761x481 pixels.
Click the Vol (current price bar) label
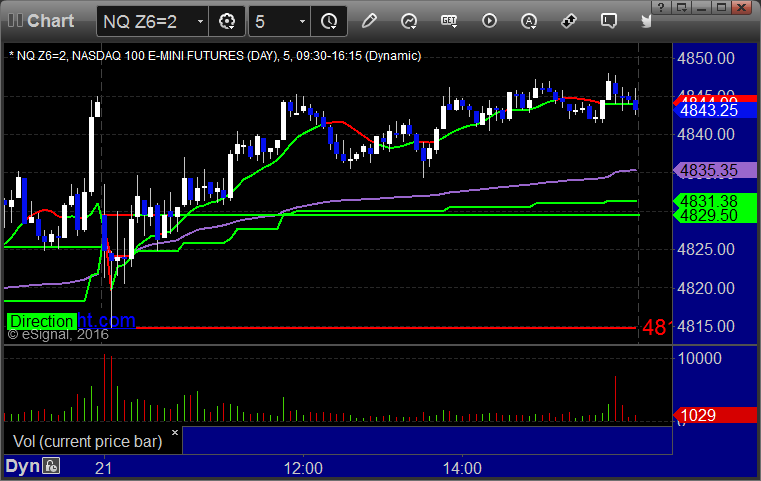pyautogui.click(x=87, y=441)
